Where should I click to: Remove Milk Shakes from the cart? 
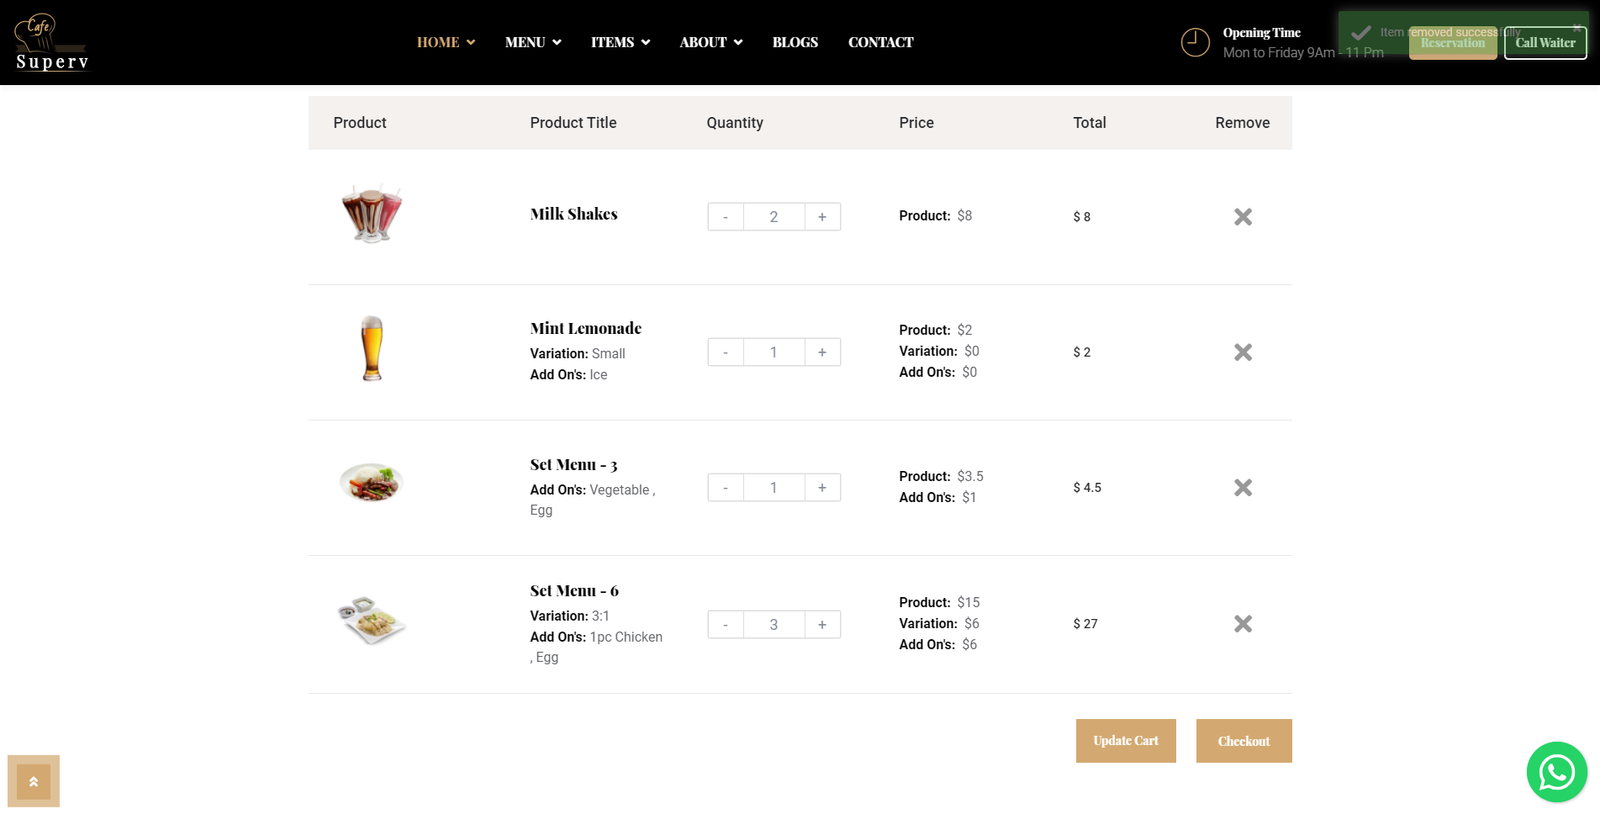[x=1242, y=217]
